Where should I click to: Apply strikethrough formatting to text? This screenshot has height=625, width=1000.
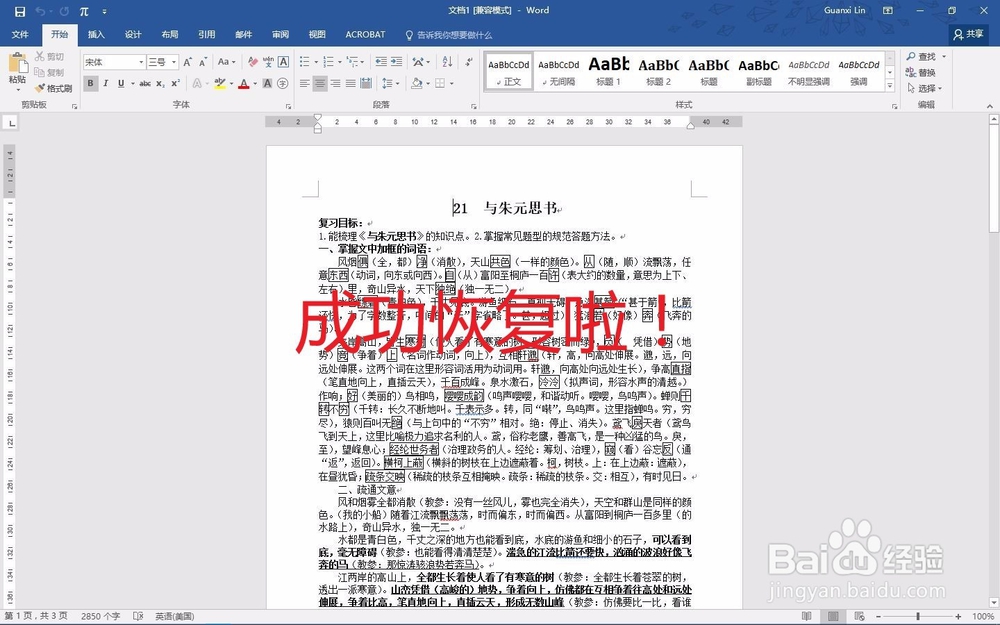click(x=145, y=82)
